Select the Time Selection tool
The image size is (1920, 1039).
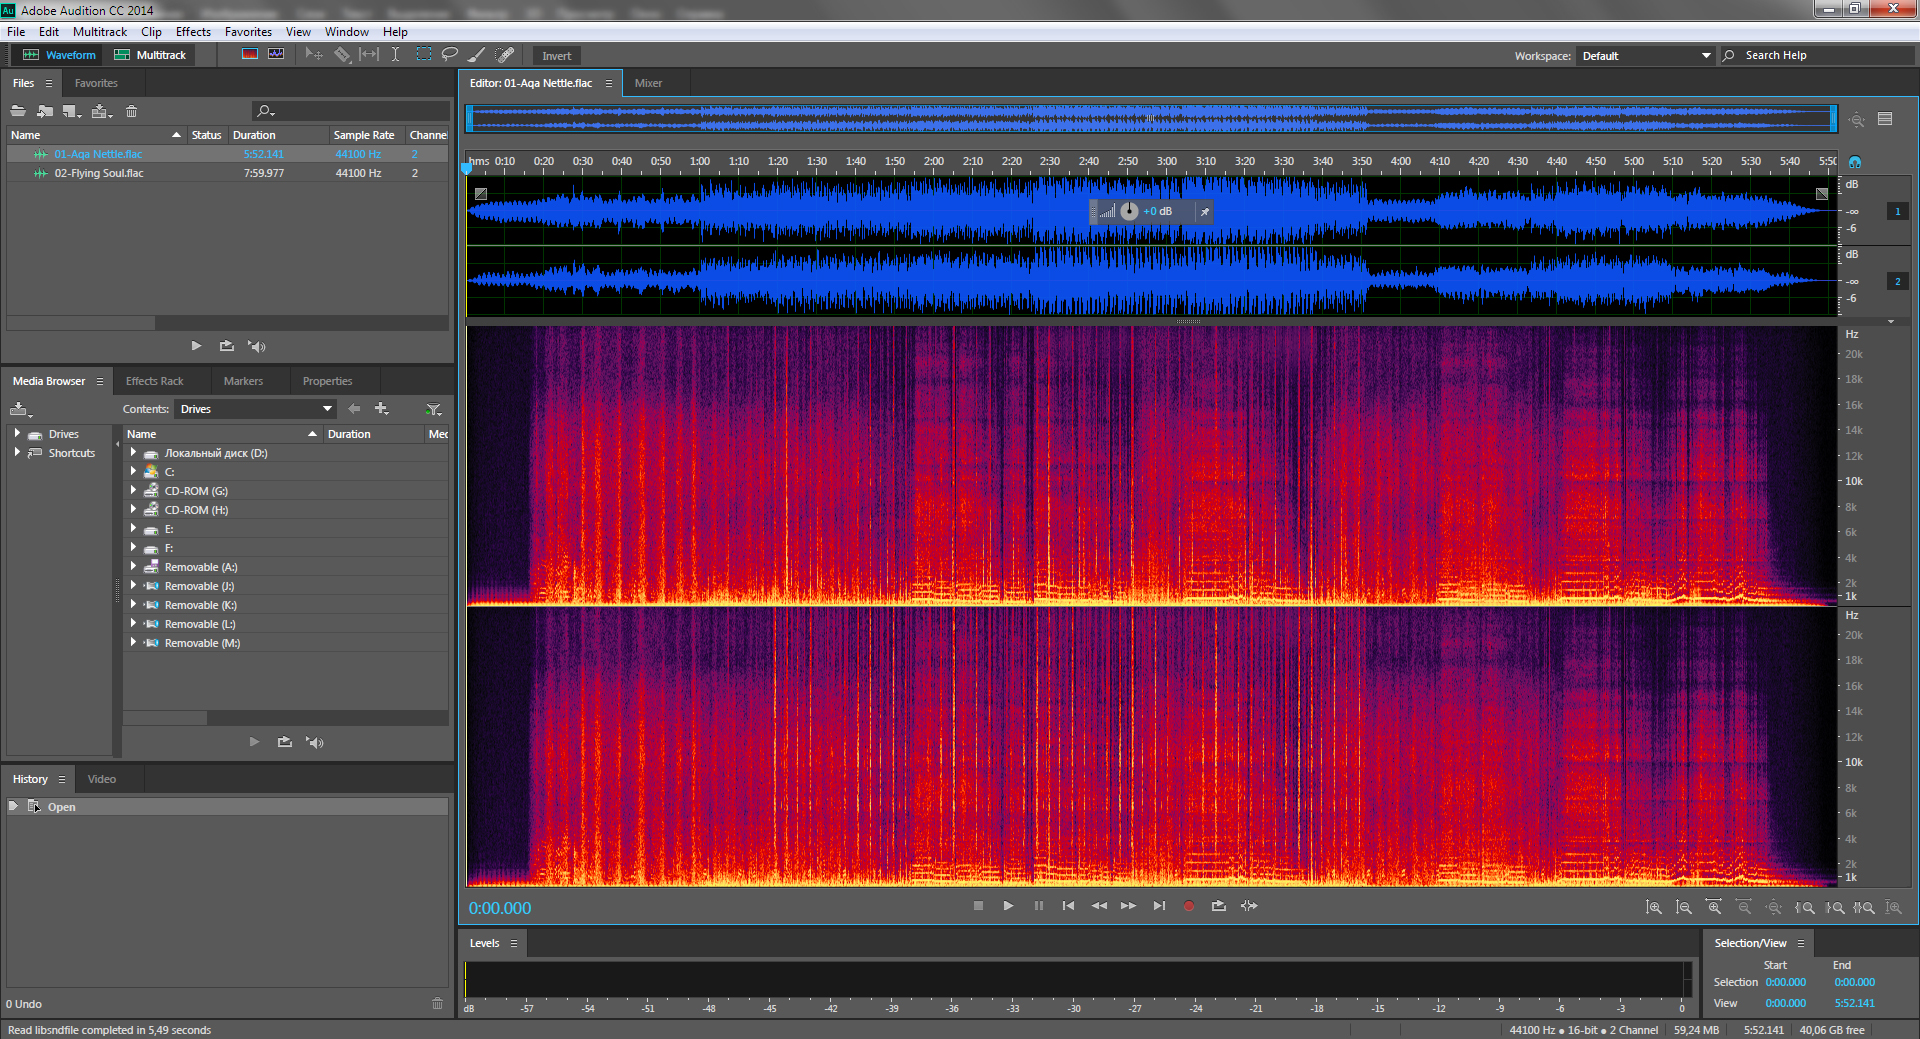click(395, 55)
